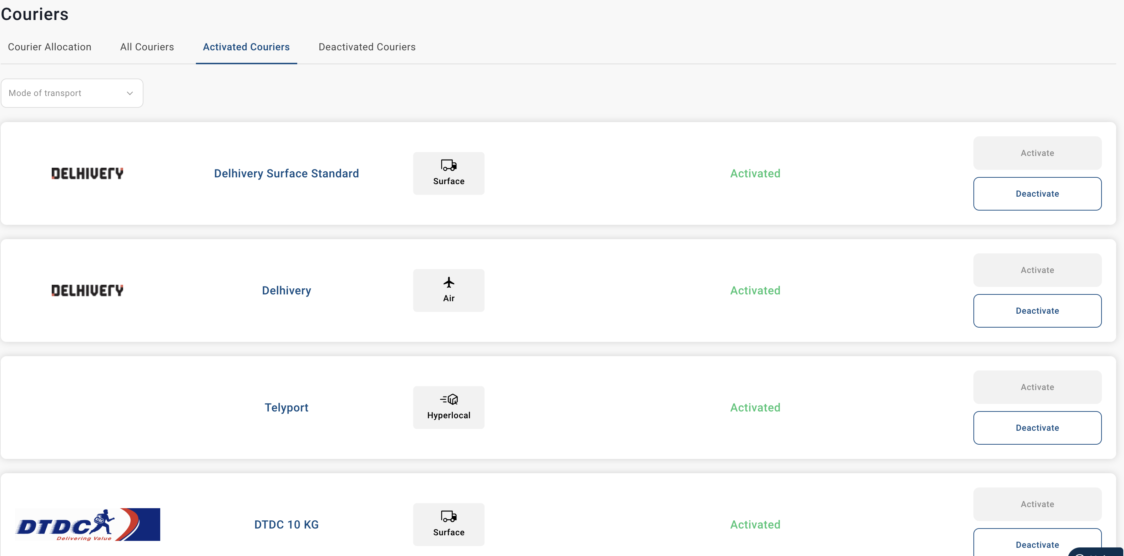Open the Mode of transport dropdown

tap(72, 93)
